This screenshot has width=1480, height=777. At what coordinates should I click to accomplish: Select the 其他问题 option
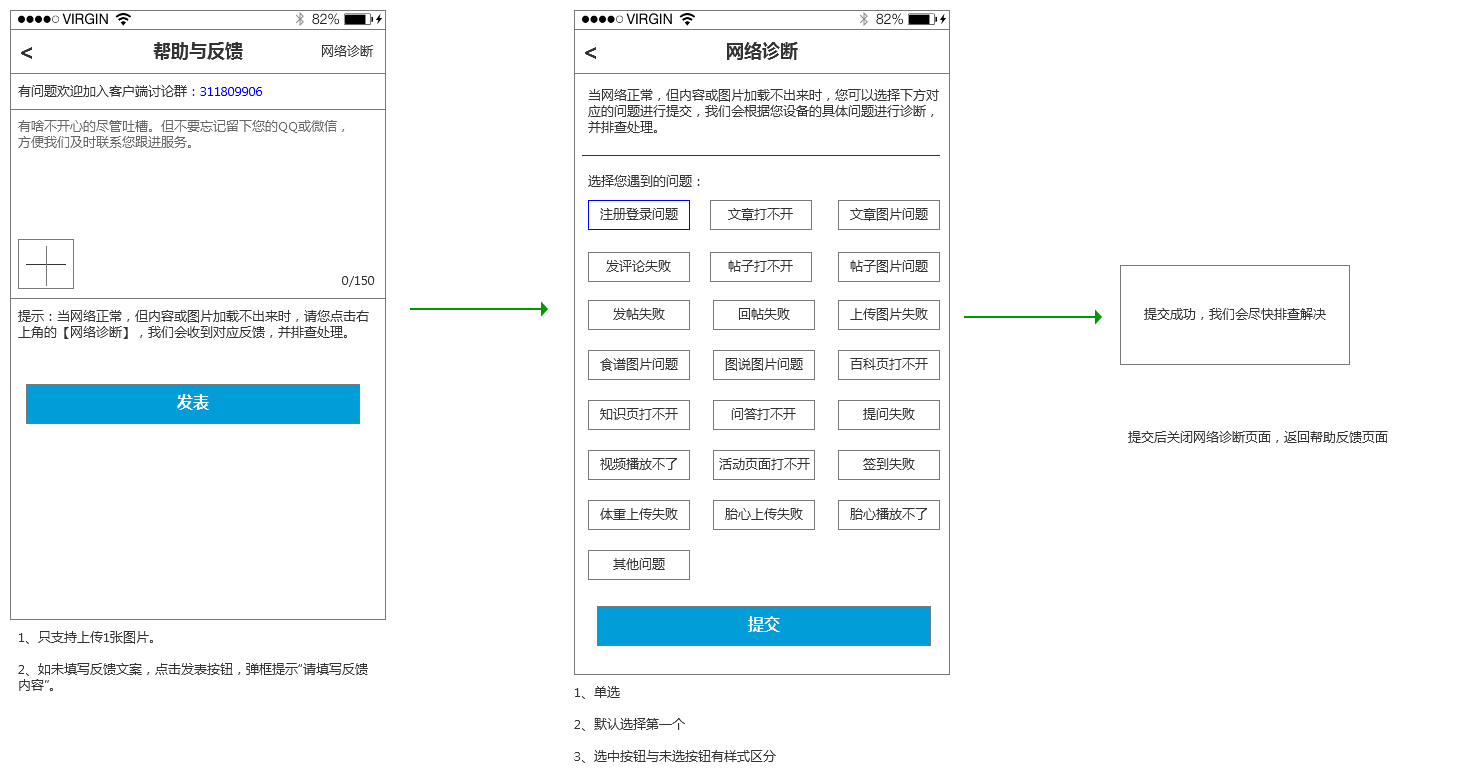(x=638, y=565)
